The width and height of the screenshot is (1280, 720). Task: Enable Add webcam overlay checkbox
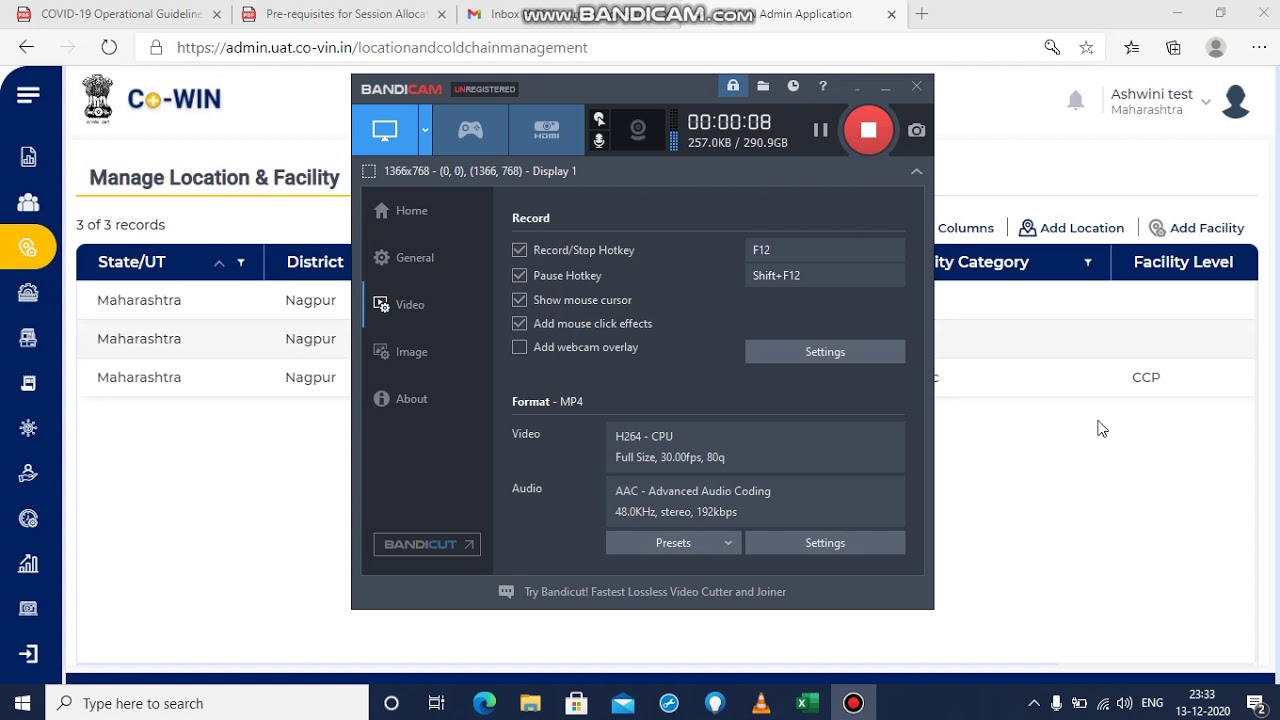pos(519,347)
